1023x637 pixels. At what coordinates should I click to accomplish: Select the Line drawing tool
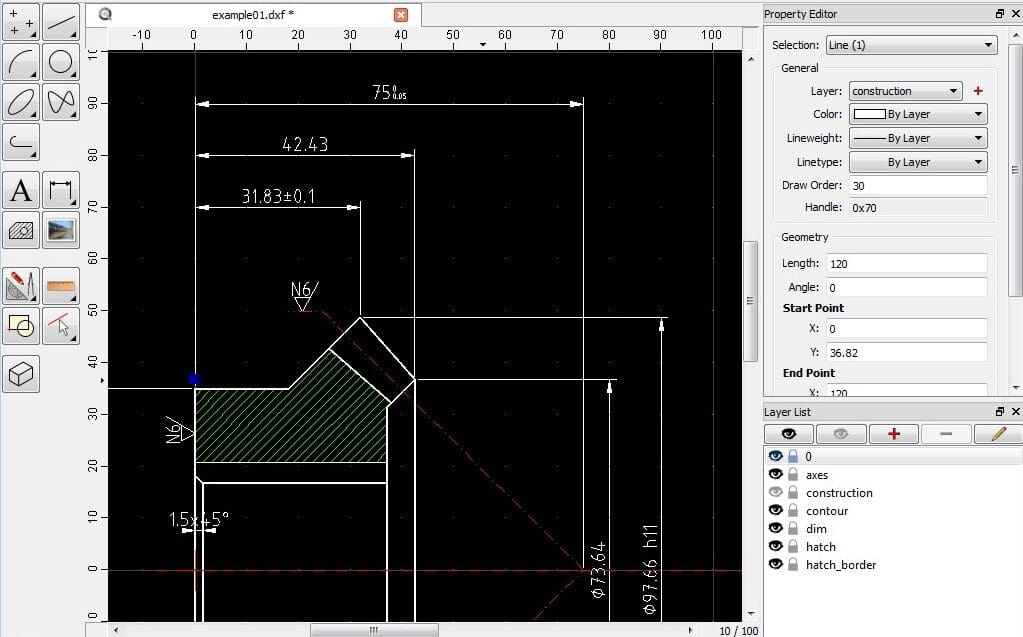point(61,22)
